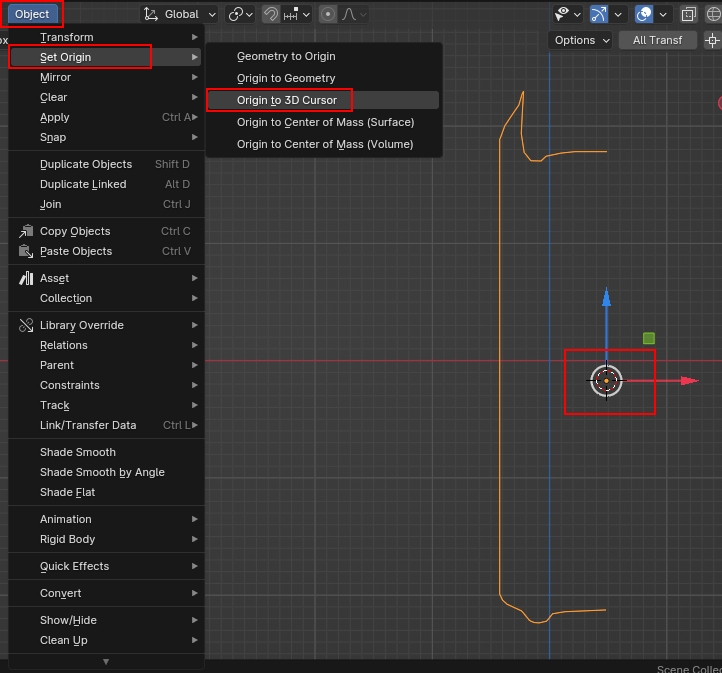Screen dimensions: 722x673
Task: Click the Paste Objects icon
Action: 26,251
